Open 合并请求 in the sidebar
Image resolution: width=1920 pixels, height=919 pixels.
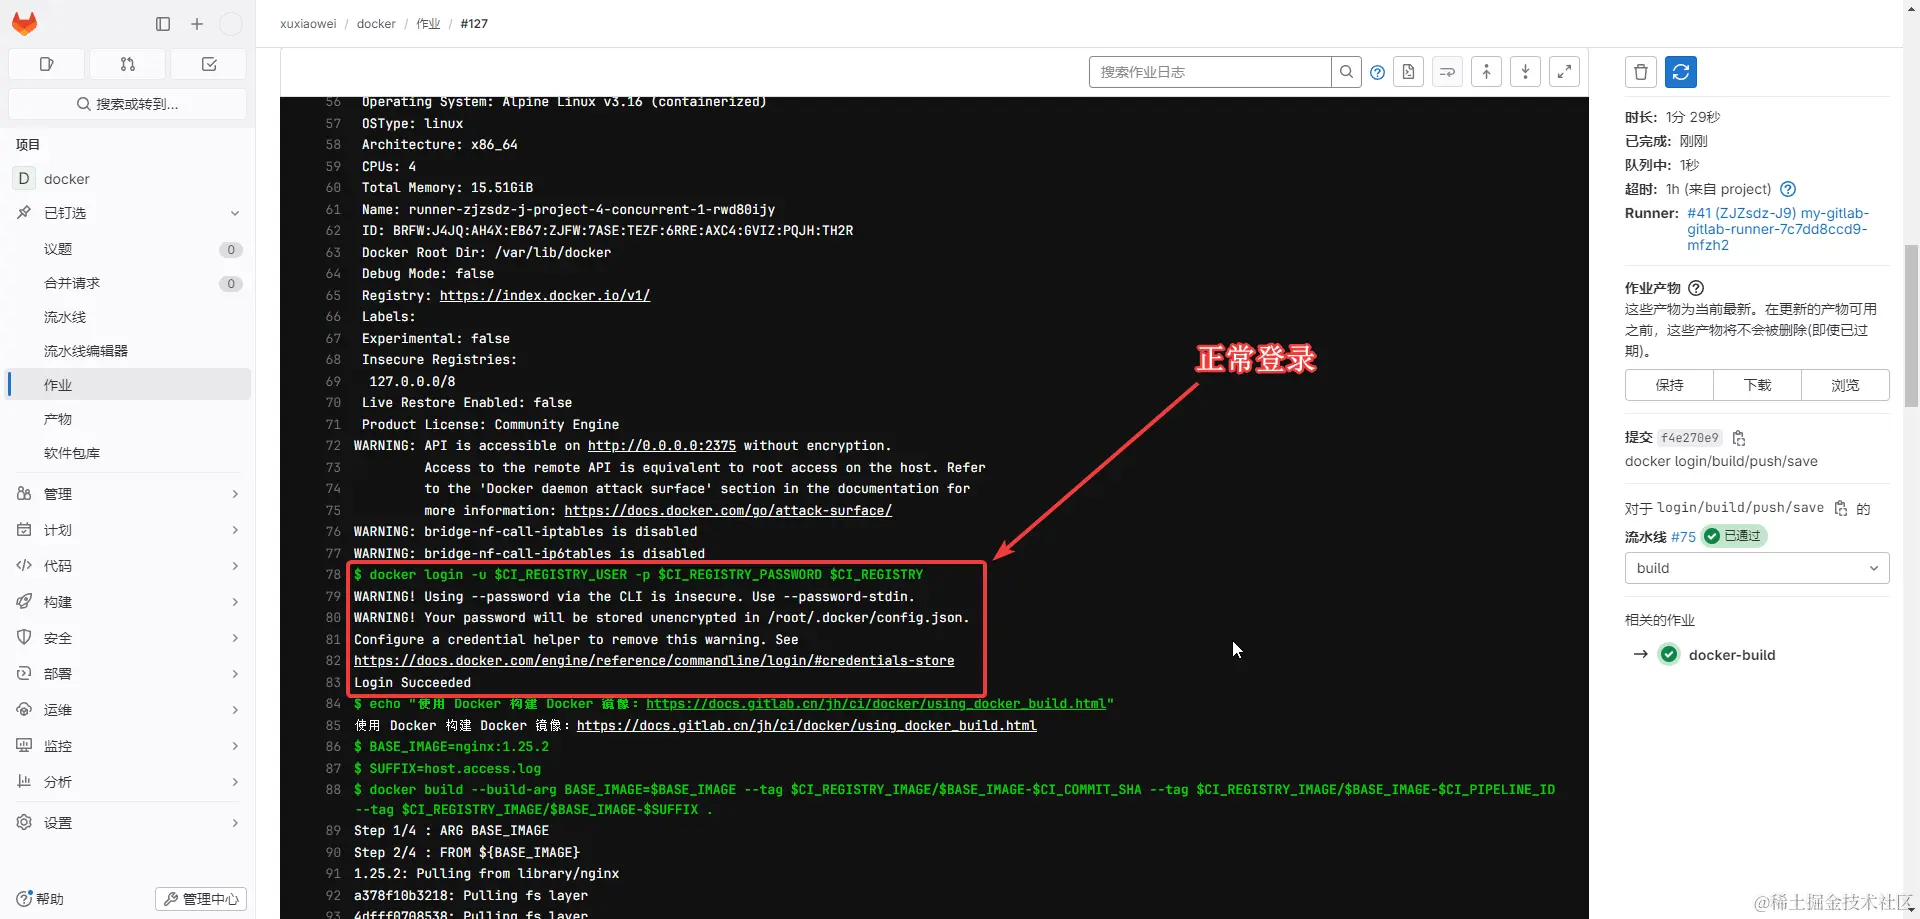(x=129, y=283)
